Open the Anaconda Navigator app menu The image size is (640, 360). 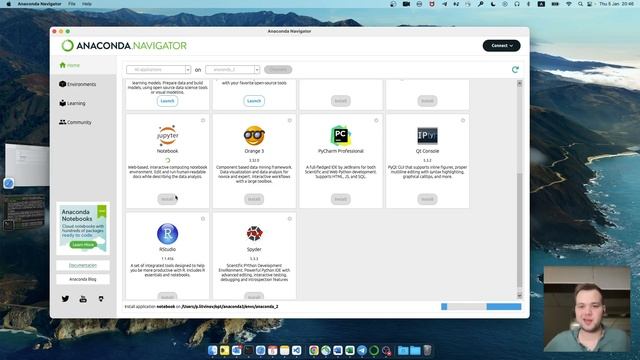(39, 4)
